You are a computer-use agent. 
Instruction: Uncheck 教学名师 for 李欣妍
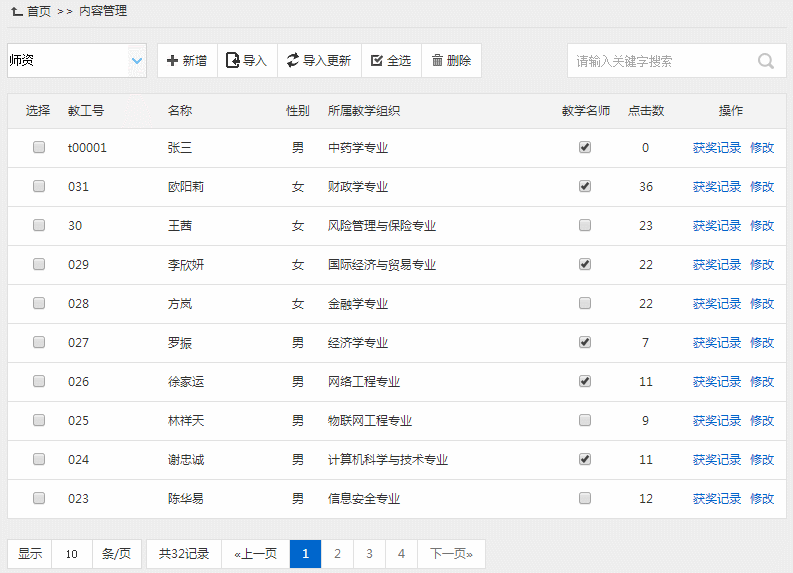[x=585, y=264]
